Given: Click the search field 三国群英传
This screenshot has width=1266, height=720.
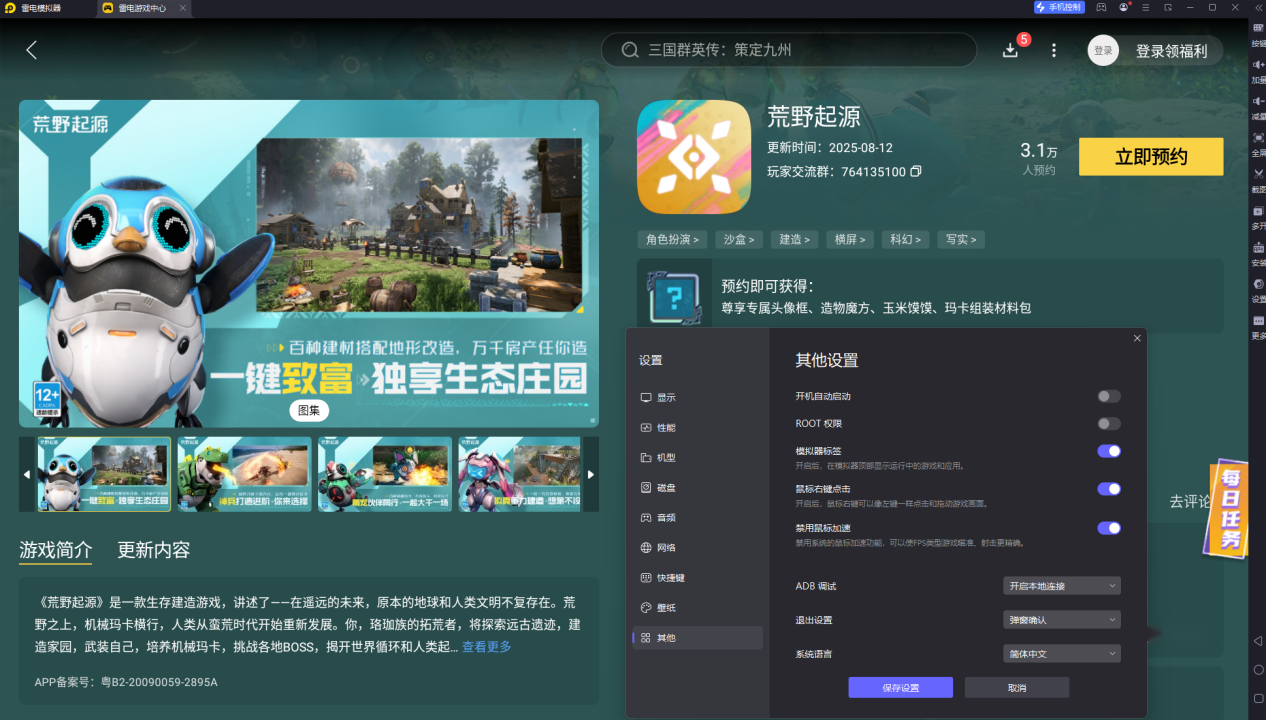Looking at the screenshot, I should (x=789, y=50).
